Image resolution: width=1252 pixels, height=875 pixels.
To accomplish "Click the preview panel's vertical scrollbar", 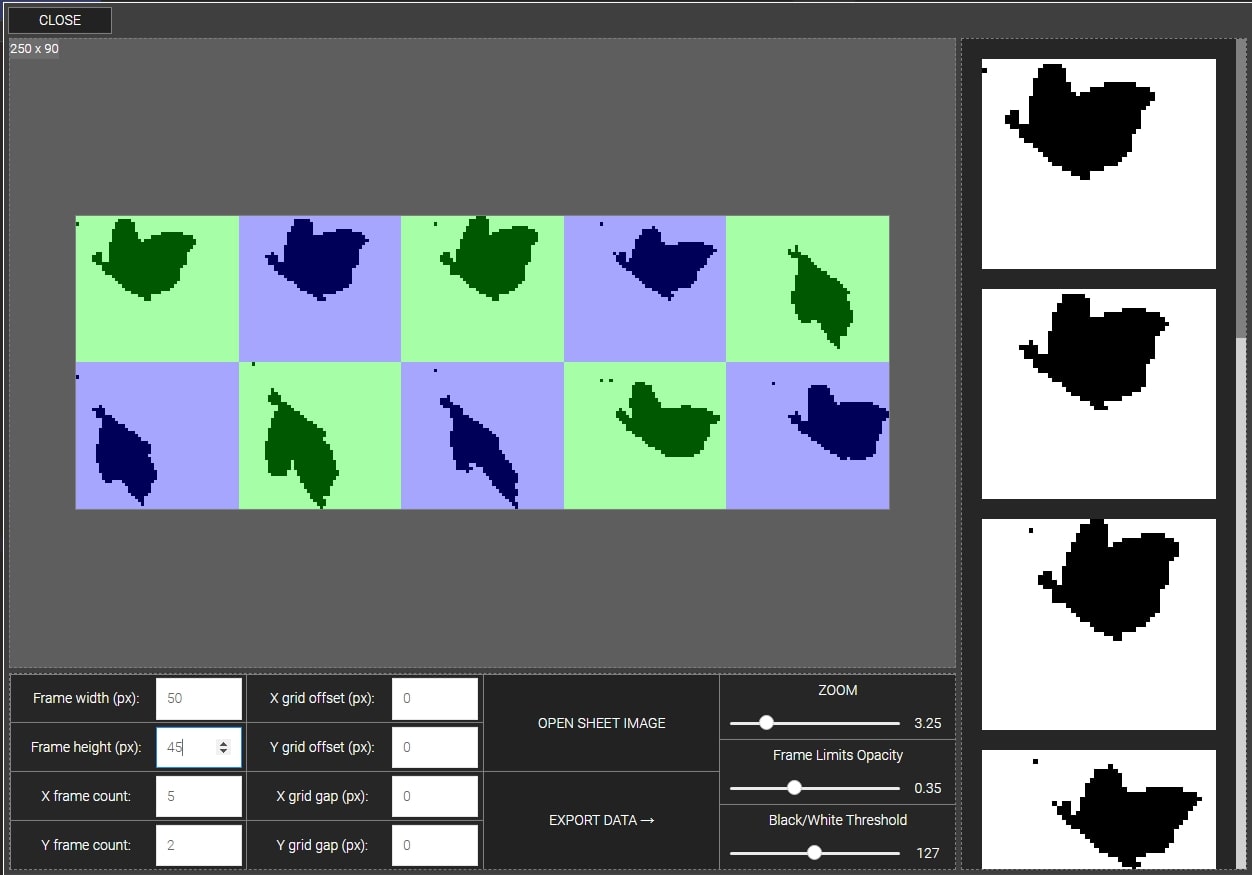I will point(1242,190).
